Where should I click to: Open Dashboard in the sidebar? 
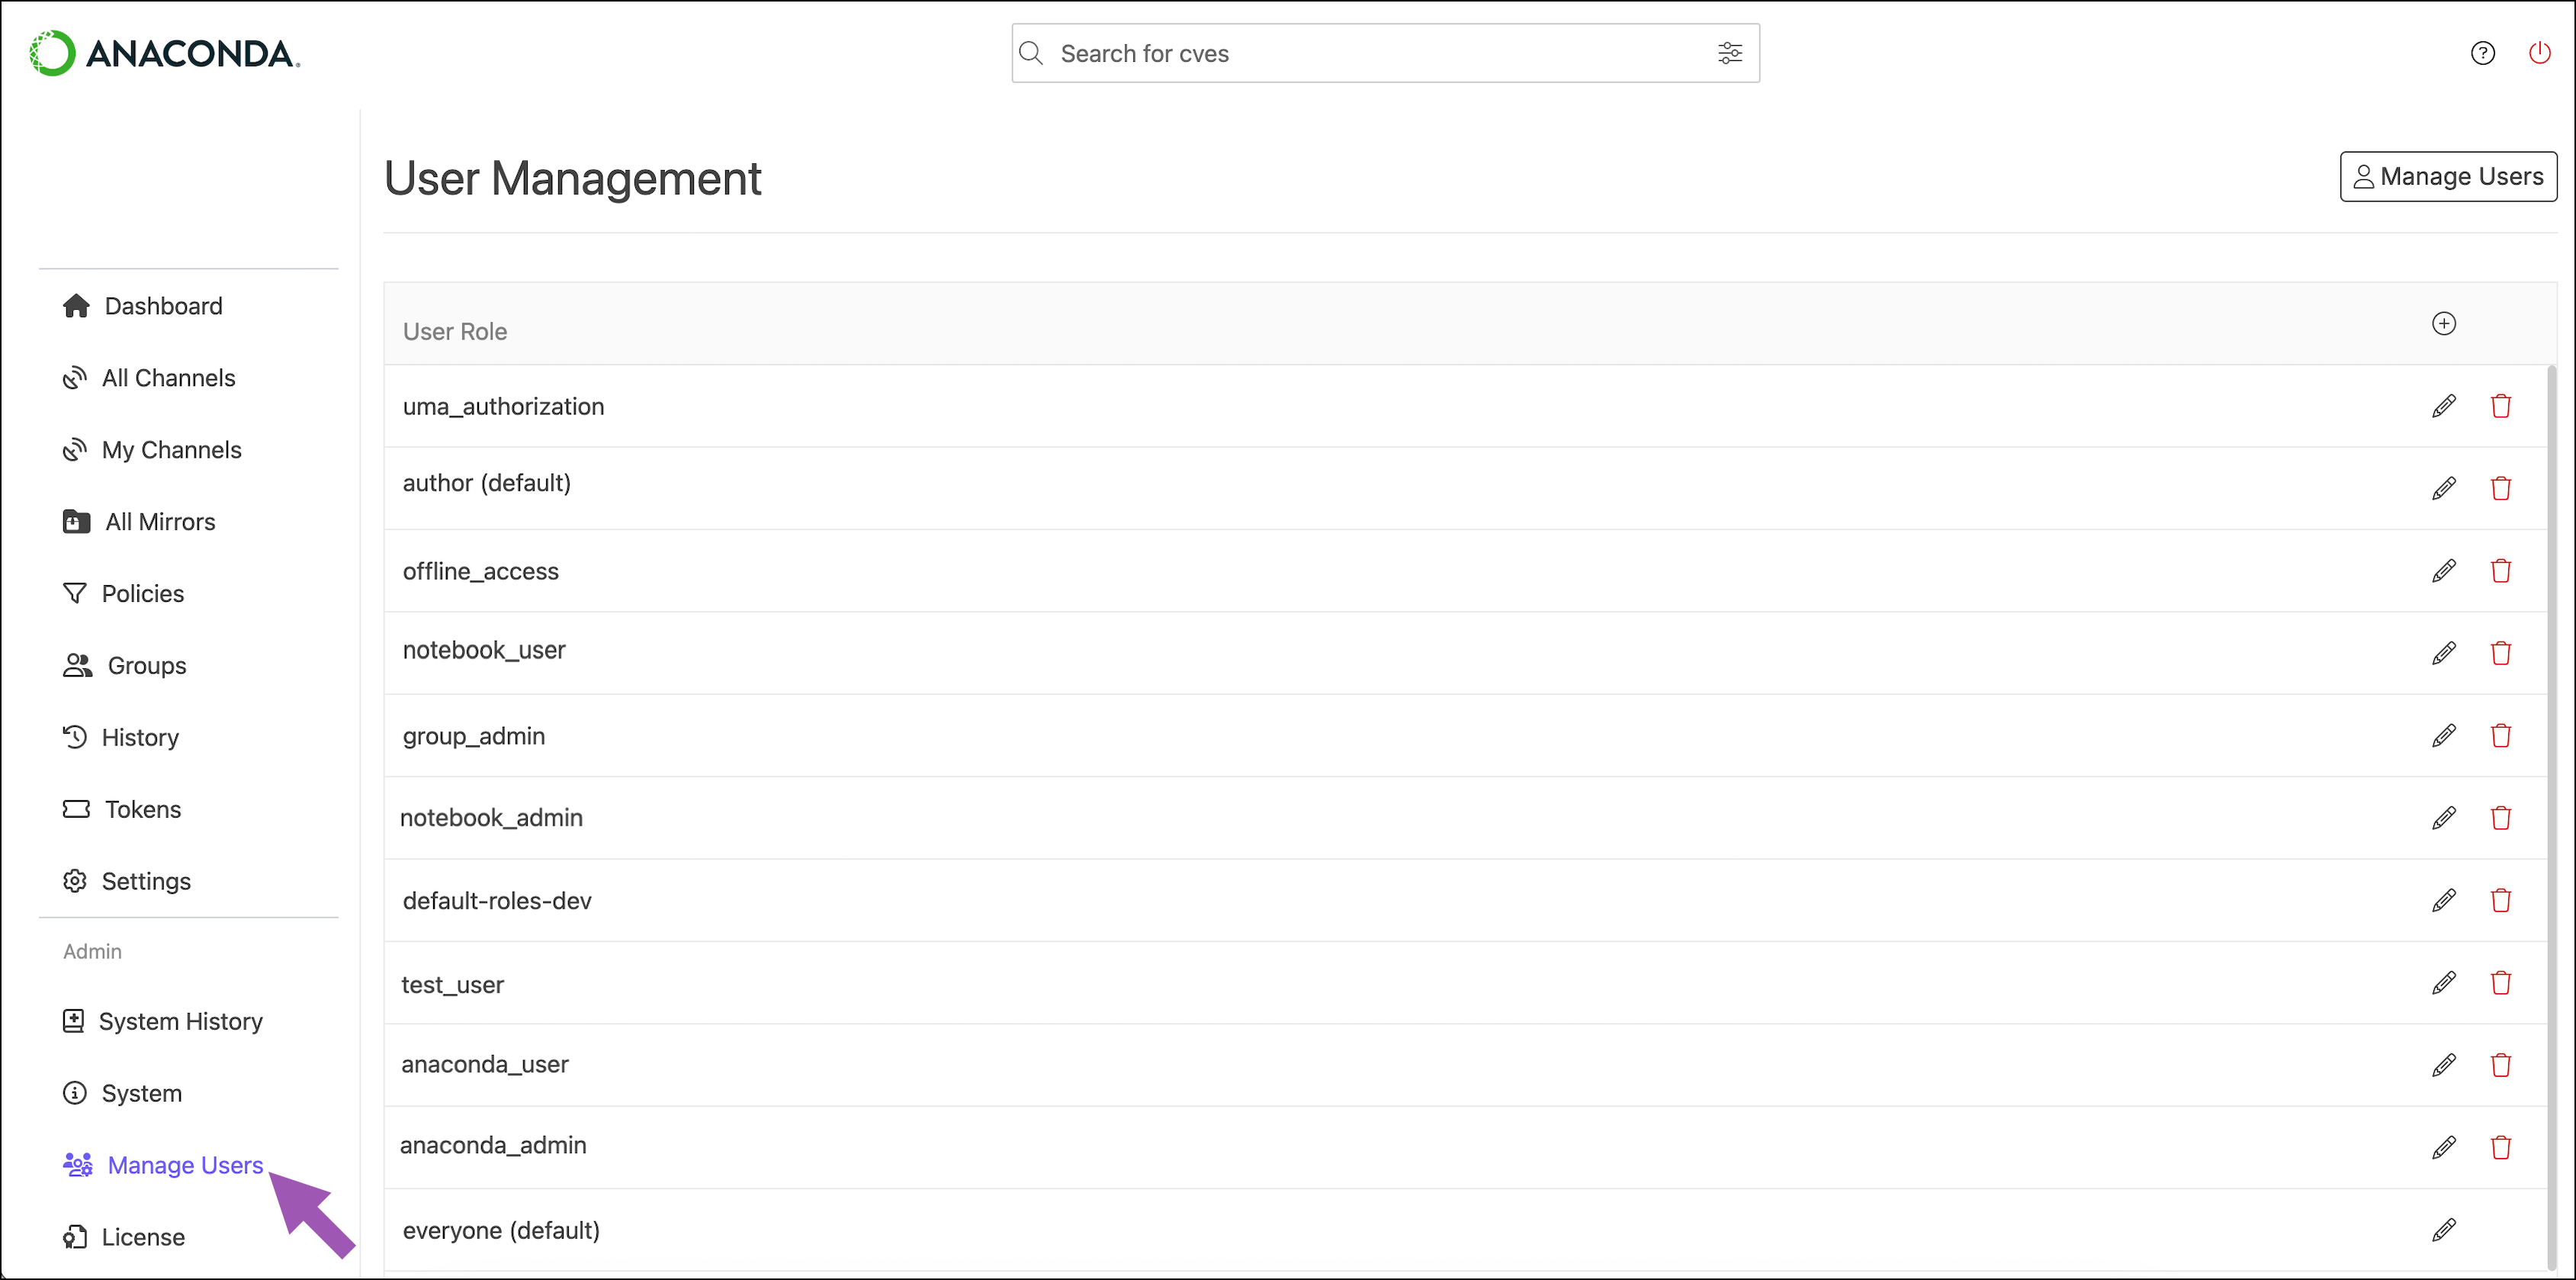pos(163,306)
